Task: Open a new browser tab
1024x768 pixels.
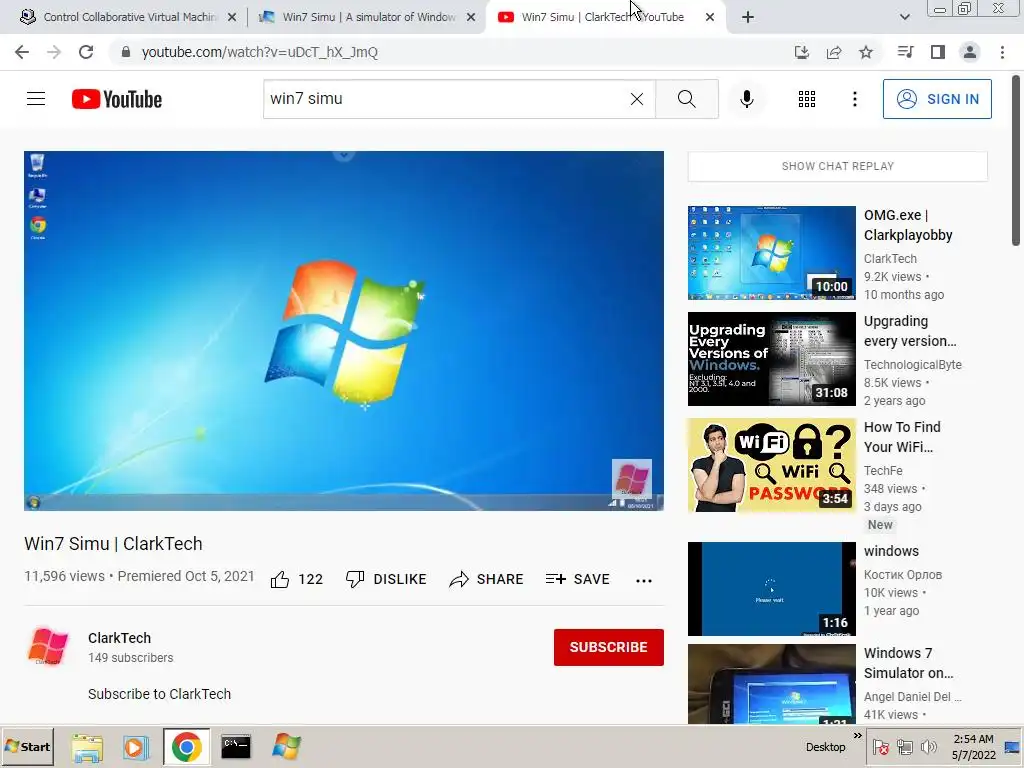Action: (x=748, y=17)
